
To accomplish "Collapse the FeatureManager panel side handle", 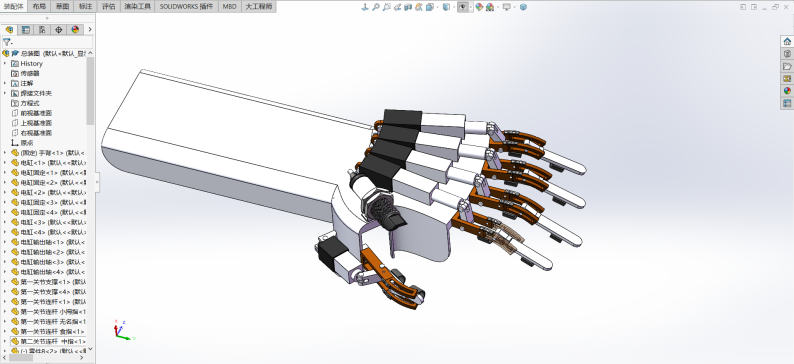I will 97,181.
